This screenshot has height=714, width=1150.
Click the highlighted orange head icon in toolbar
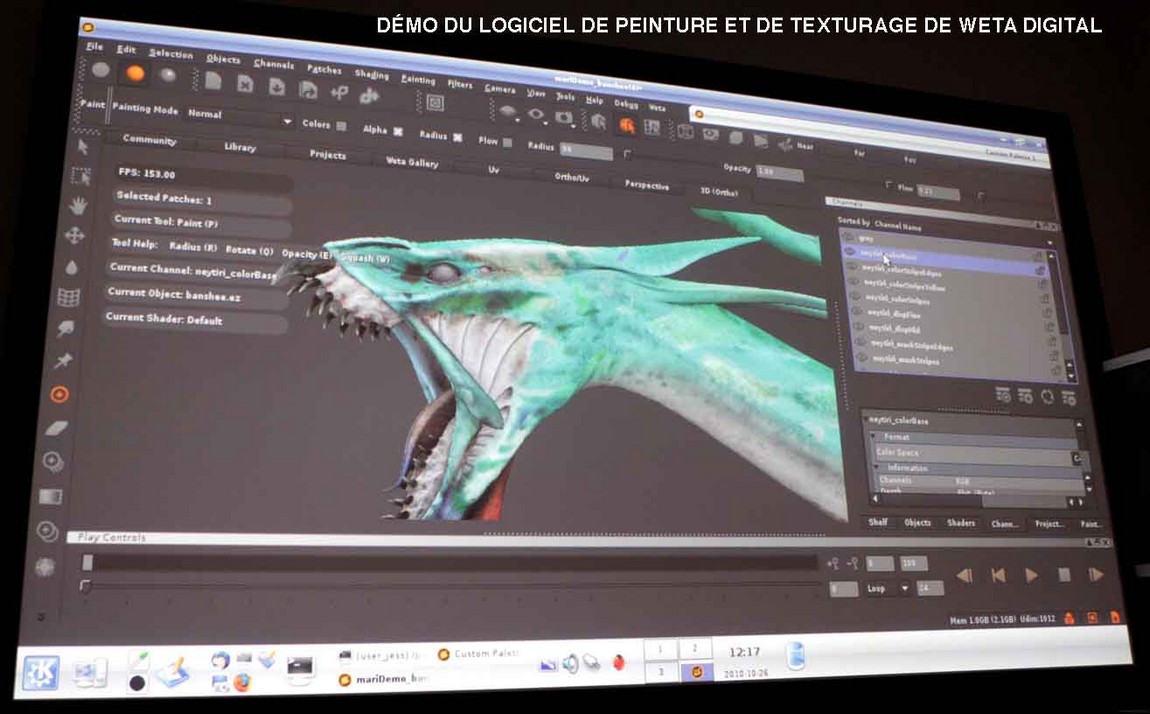pyautogui.click(x=626, y=125)
